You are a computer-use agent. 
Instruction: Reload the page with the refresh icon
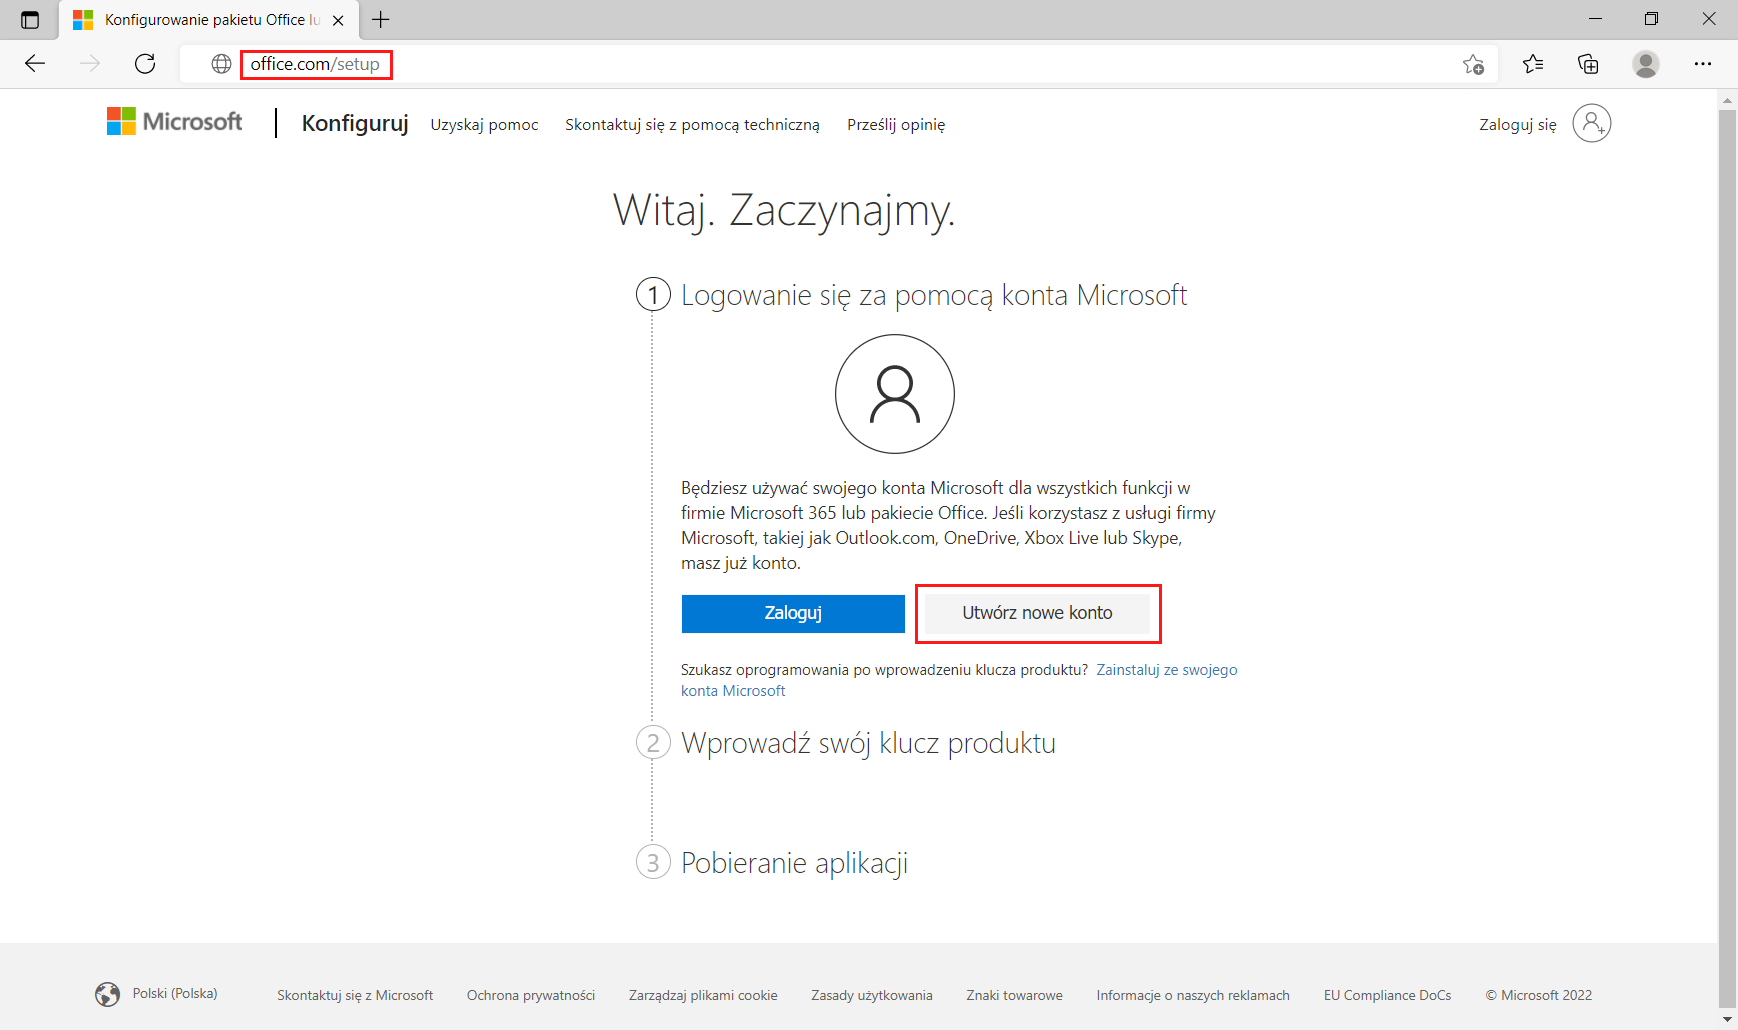click(145, 64)
